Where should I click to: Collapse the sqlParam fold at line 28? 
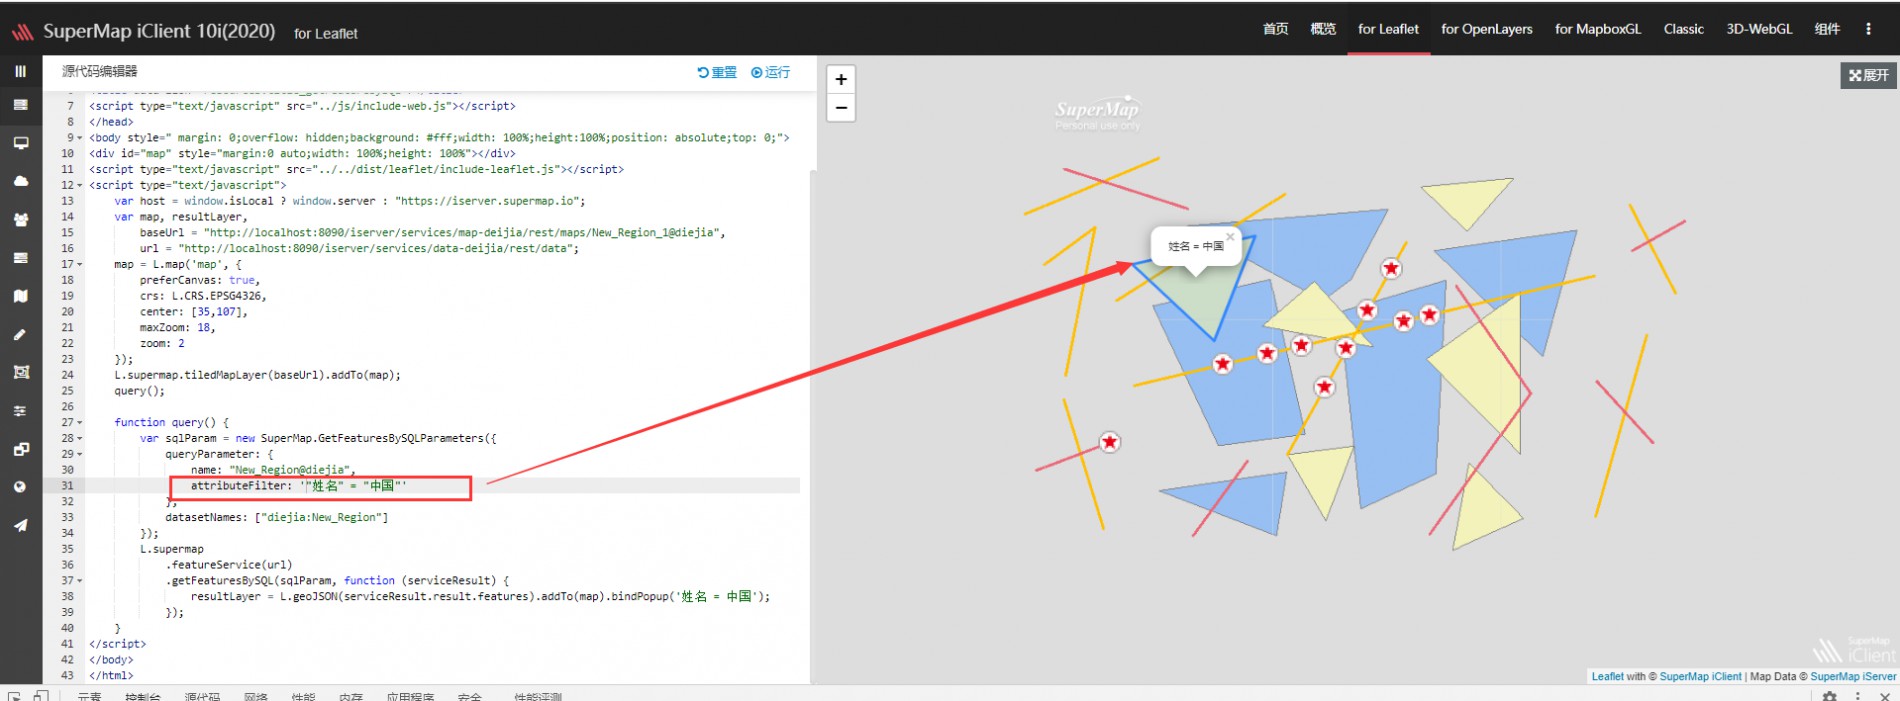80,438
